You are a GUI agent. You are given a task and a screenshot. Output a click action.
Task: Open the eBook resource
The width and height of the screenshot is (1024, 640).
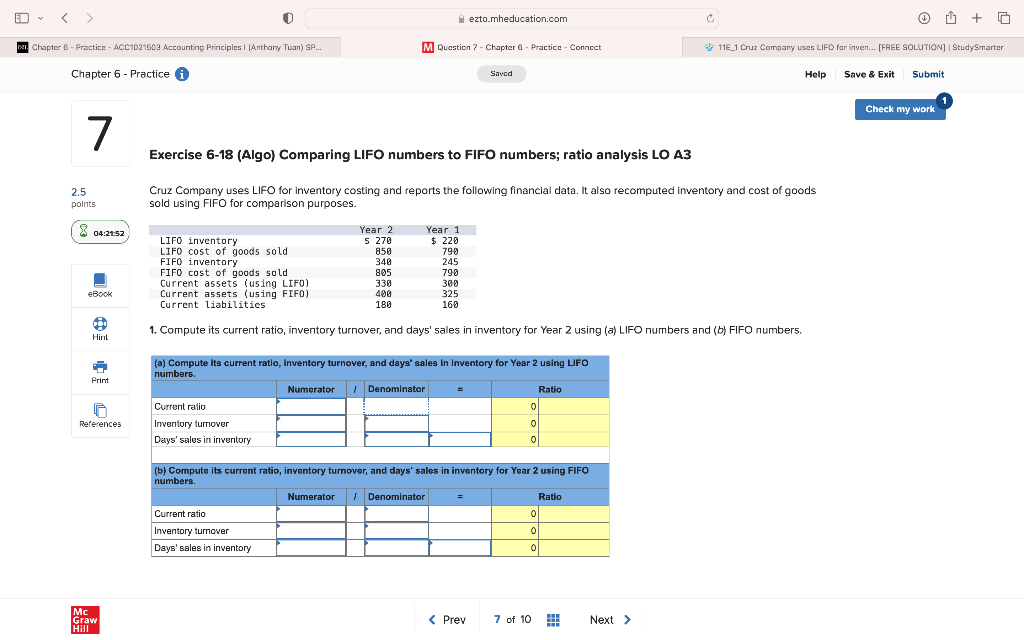click(x=100, y=283)
